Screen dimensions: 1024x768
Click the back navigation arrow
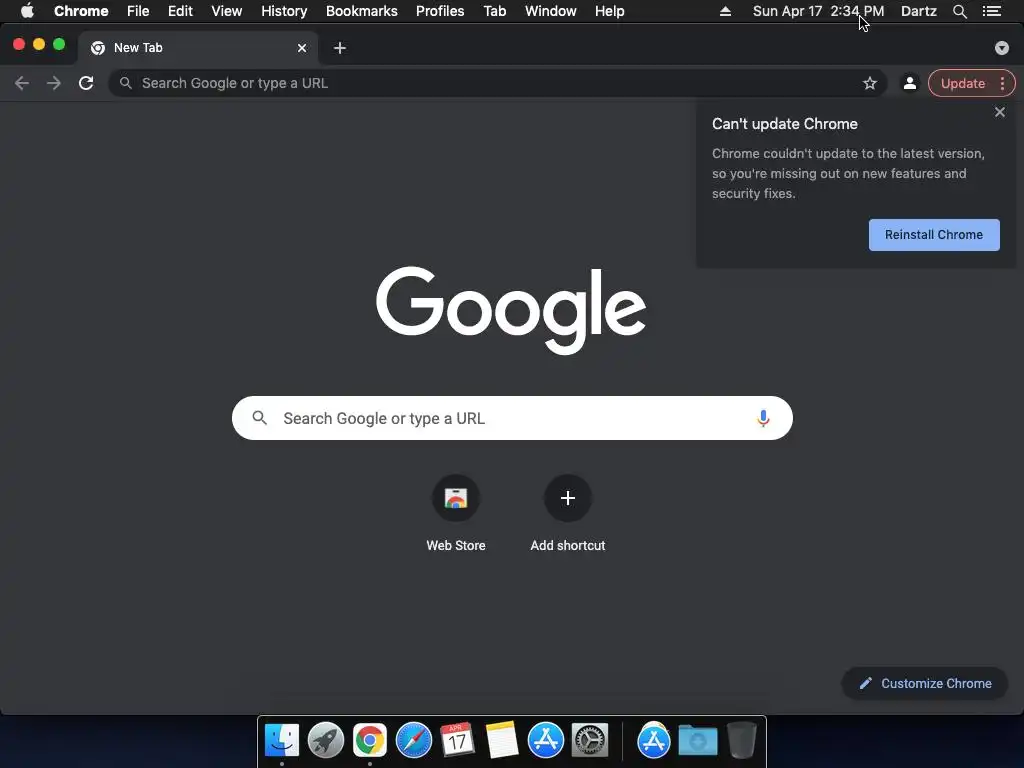22,83
